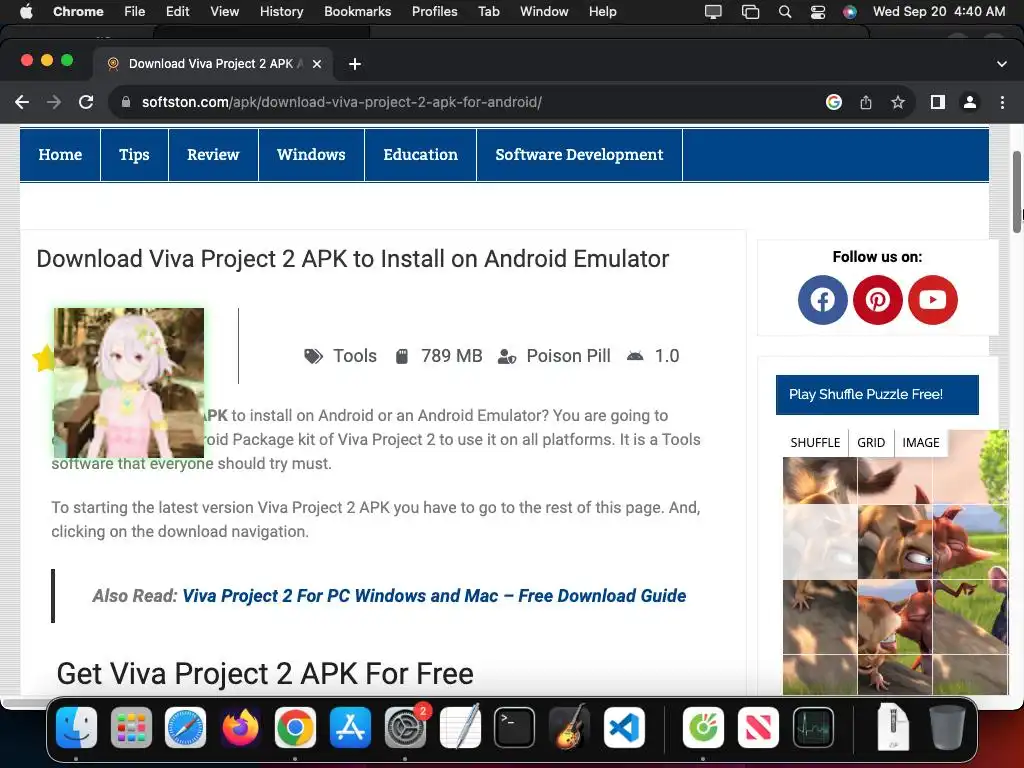Open GarageBand from the Dock

(x=569, y=727)
